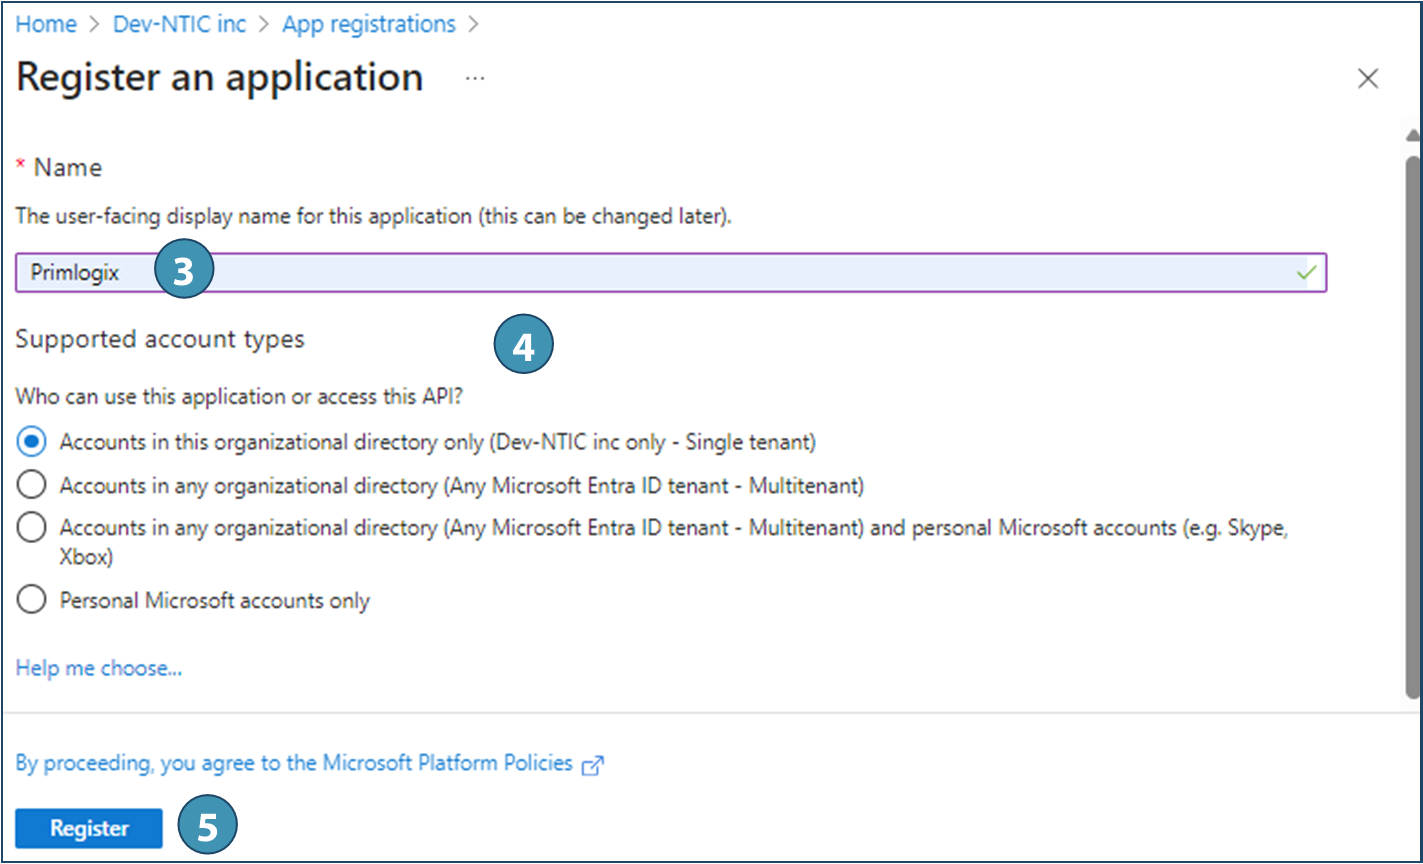The image size is (1423, 864).
Task: Click the external link icon beside Platform Policies
Action: click(x=593, y=765)
